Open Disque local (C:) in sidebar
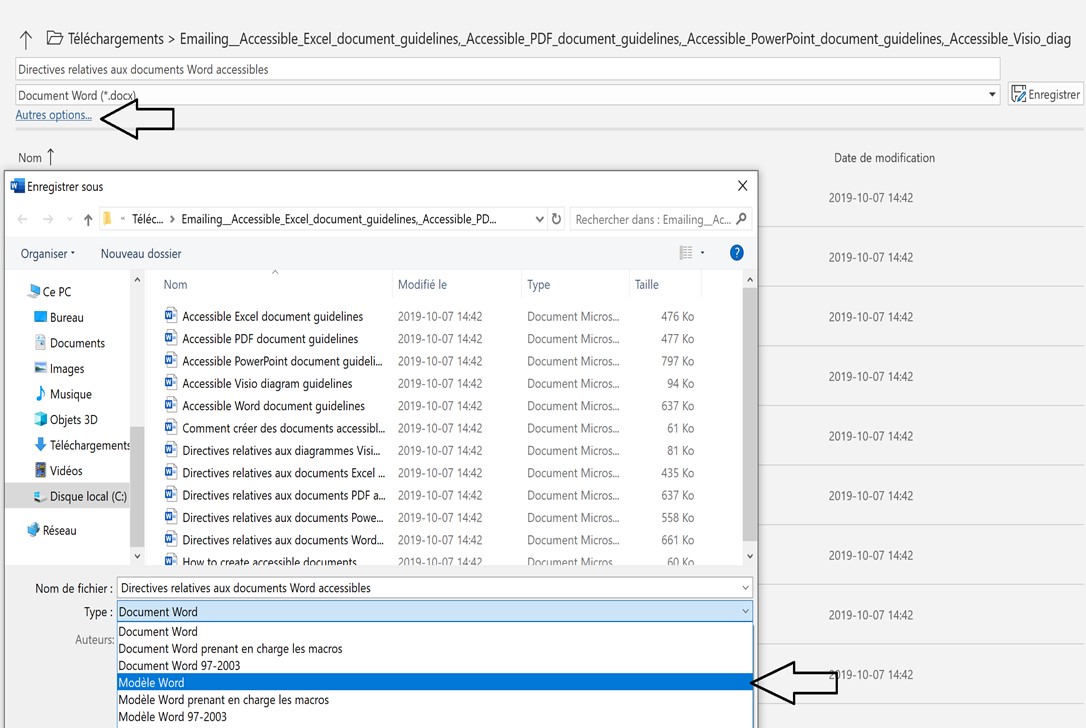The image size is (1086, 728). click(x=89, y=496)
